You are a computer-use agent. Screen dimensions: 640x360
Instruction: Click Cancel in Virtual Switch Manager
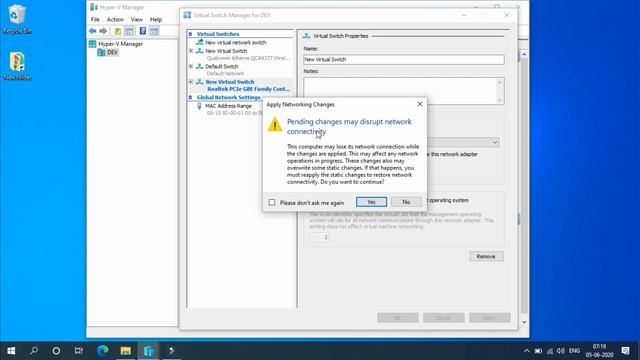point(444,318)
